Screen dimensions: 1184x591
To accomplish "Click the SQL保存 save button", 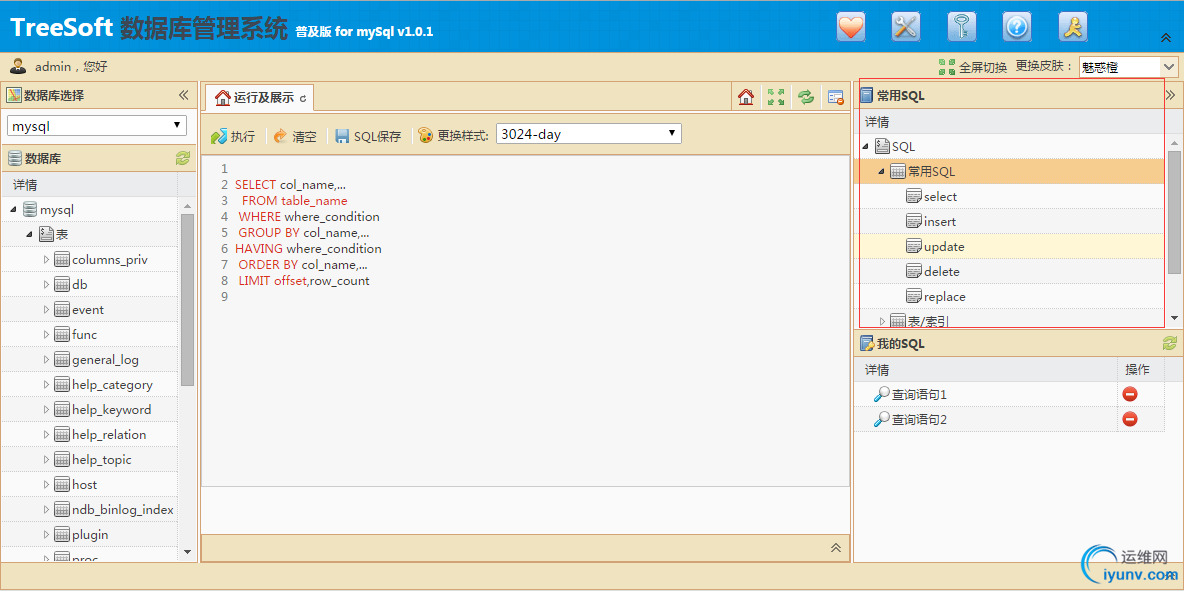I will (x=368, y=136).
